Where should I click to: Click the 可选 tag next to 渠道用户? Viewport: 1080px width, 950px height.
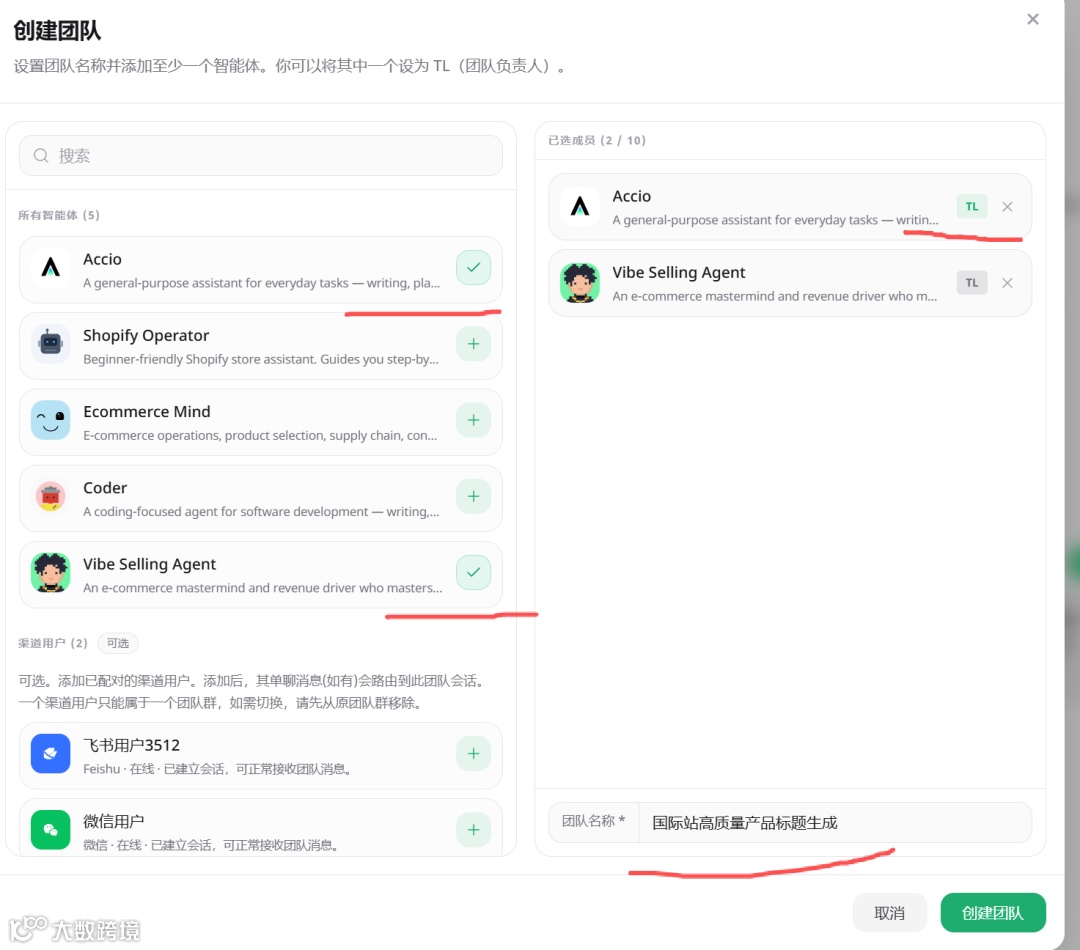coord(118,643)
